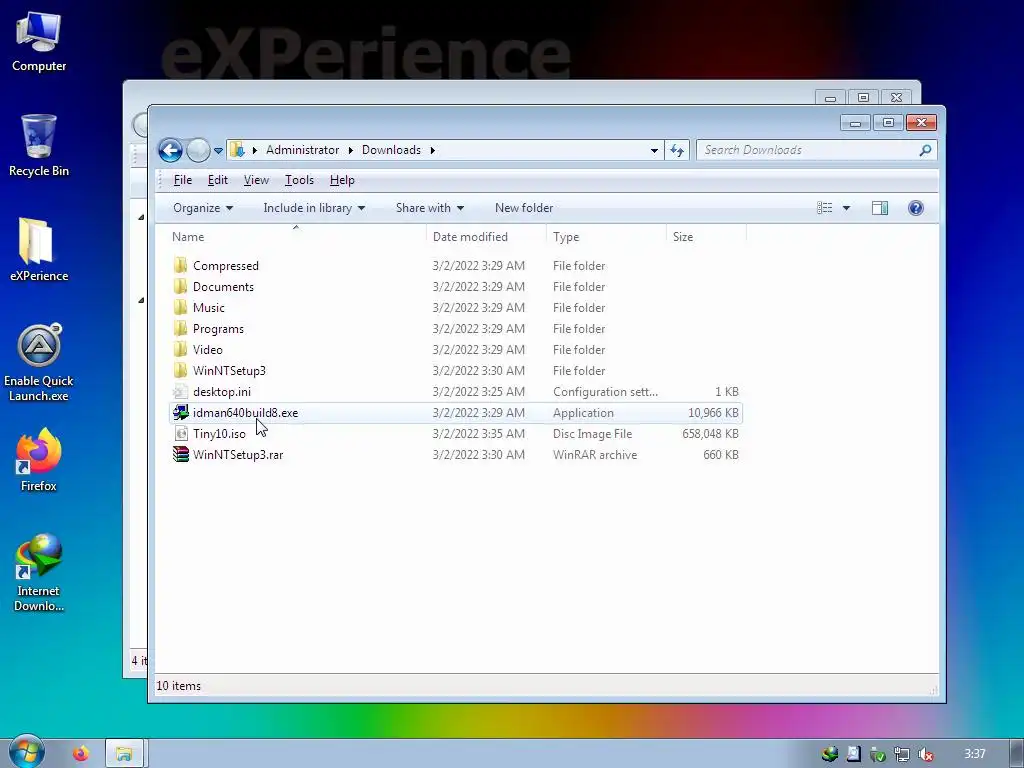Image resolution: width=1024 pixels, height=768 pixels.
Task: Open the Help question mark icon
Action: 916,208
